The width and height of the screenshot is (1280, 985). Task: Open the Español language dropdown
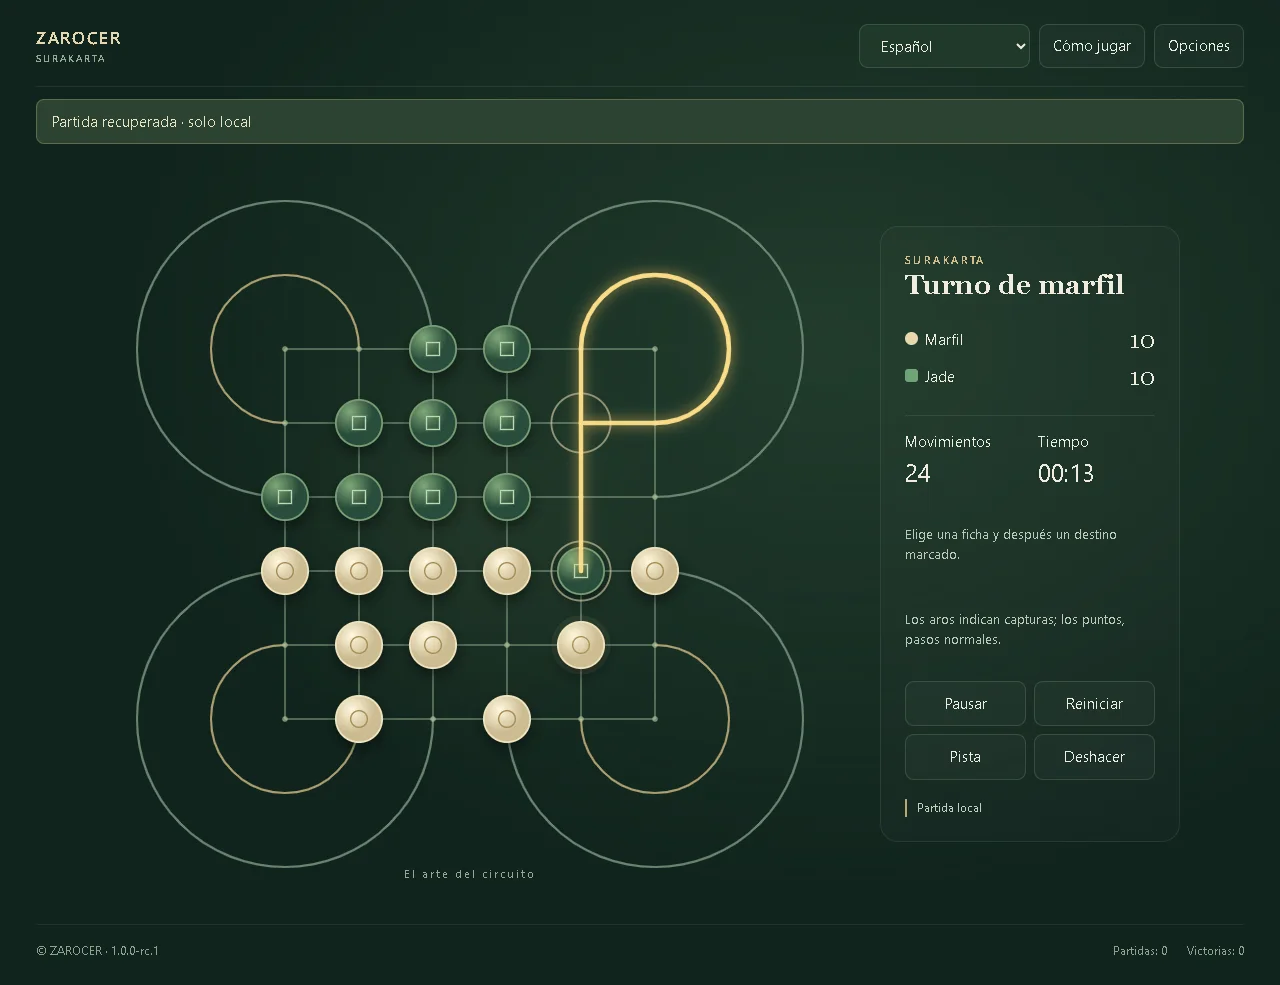tap(944, 46)
